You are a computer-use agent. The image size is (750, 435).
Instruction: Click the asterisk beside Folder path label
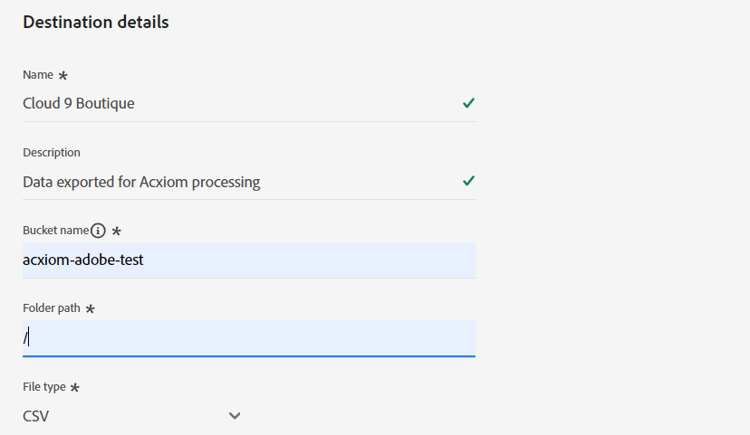[x=90, y=309]
